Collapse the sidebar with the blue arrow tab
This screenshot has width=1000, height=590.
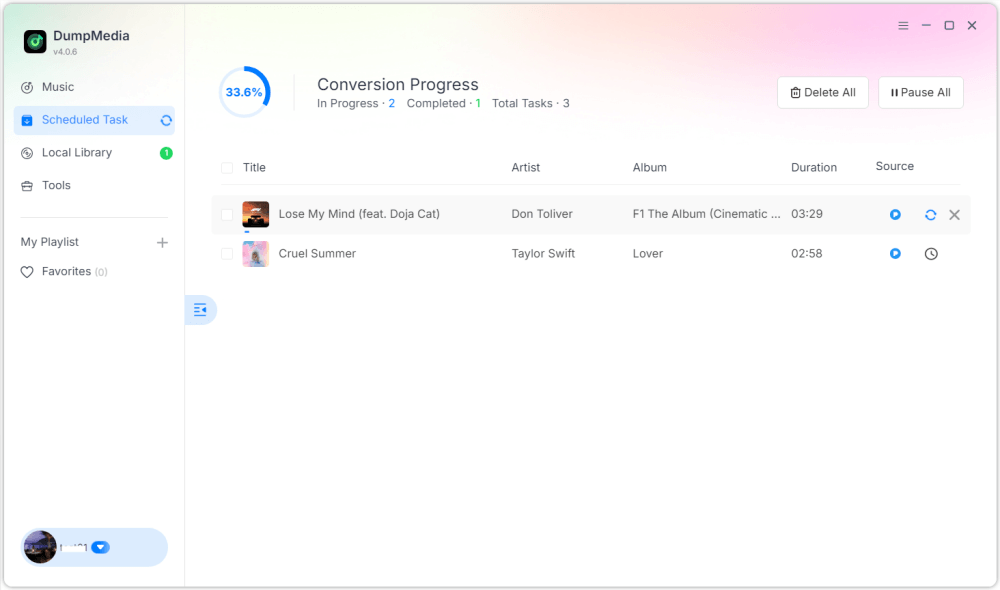200,310
